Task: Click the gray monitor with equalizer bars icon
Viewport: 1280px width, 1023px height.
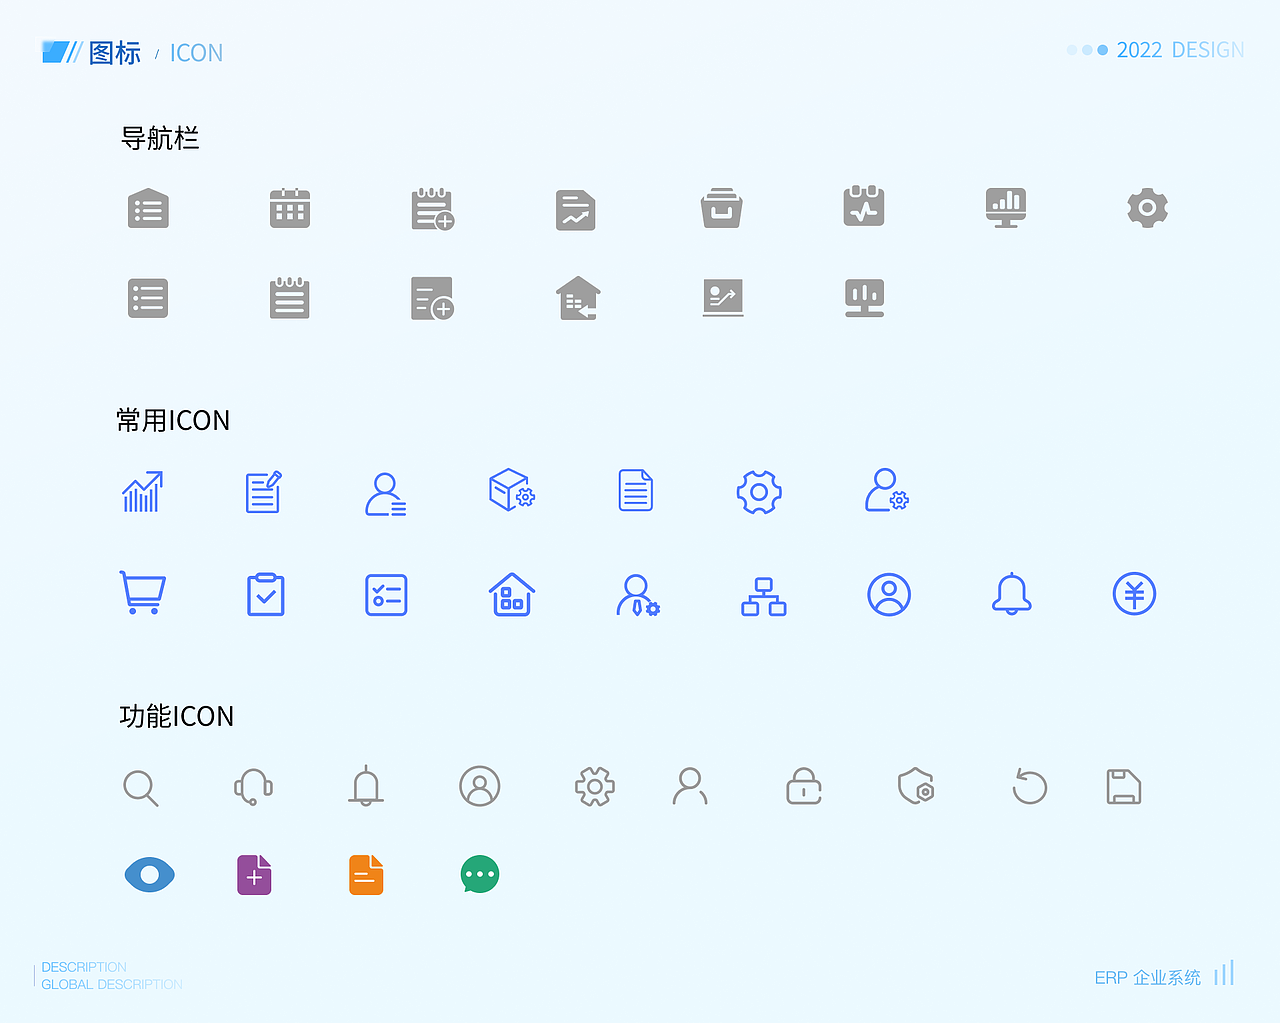Action: pyautogui.click(x=865, y=298)
